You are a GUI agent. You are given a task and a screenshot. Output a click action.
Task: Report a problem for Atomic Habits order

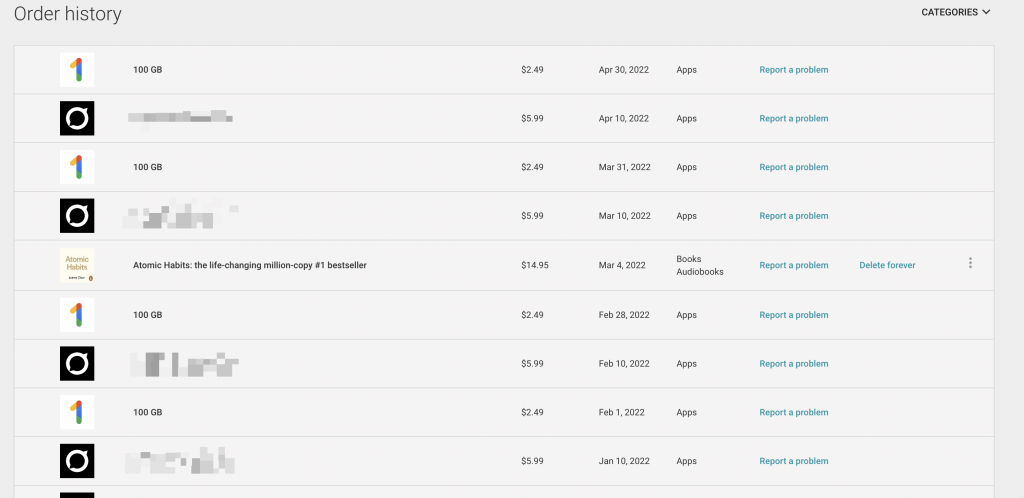pos(793,266)
